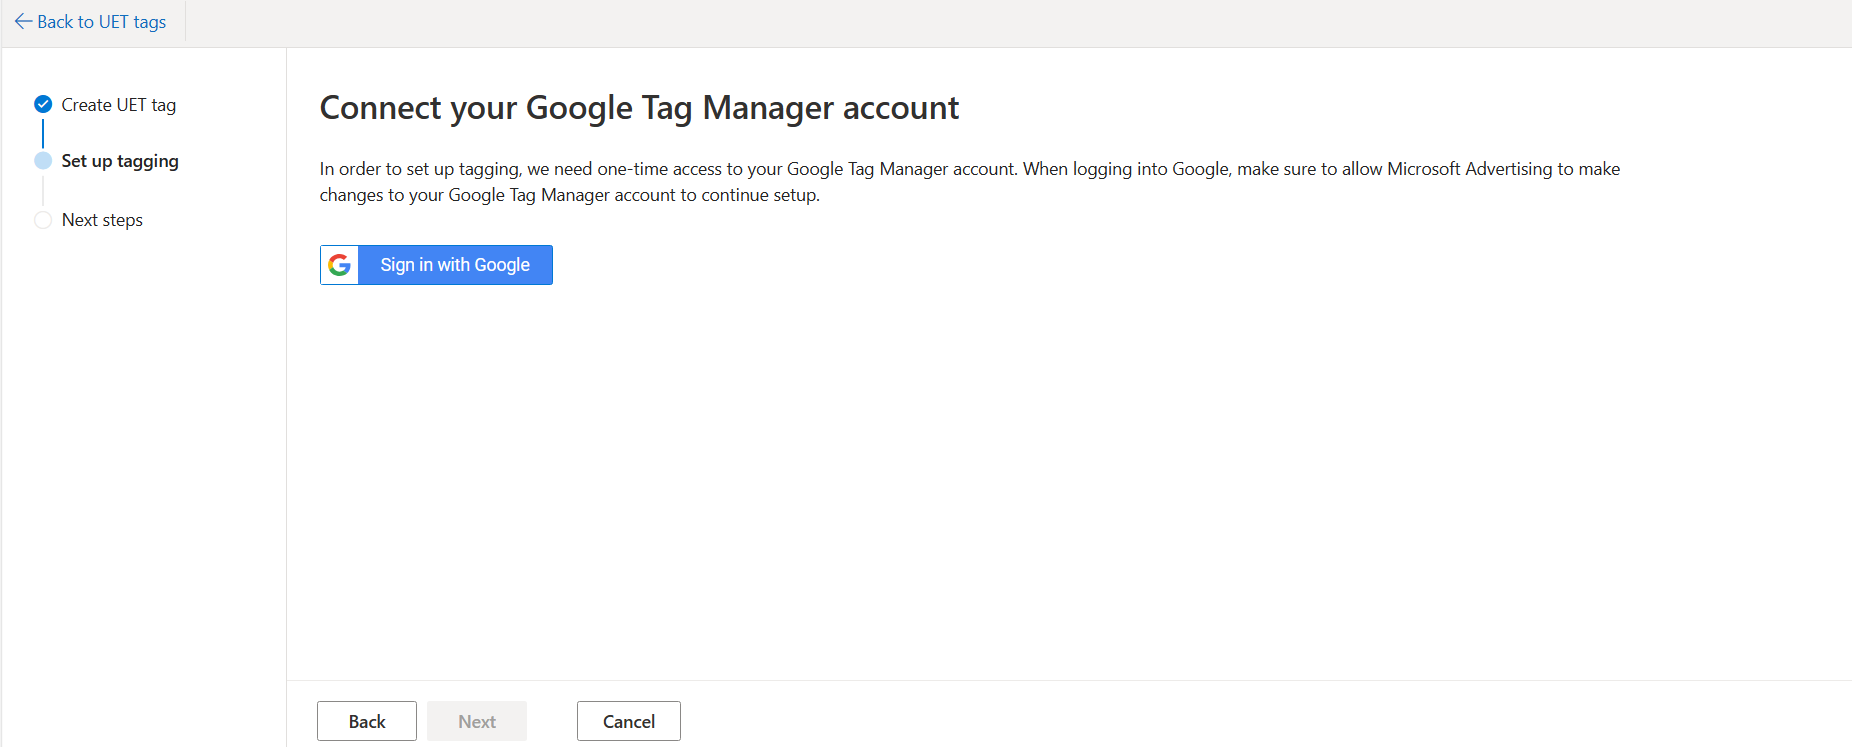Sign in with Google

[x=436, y=265]
